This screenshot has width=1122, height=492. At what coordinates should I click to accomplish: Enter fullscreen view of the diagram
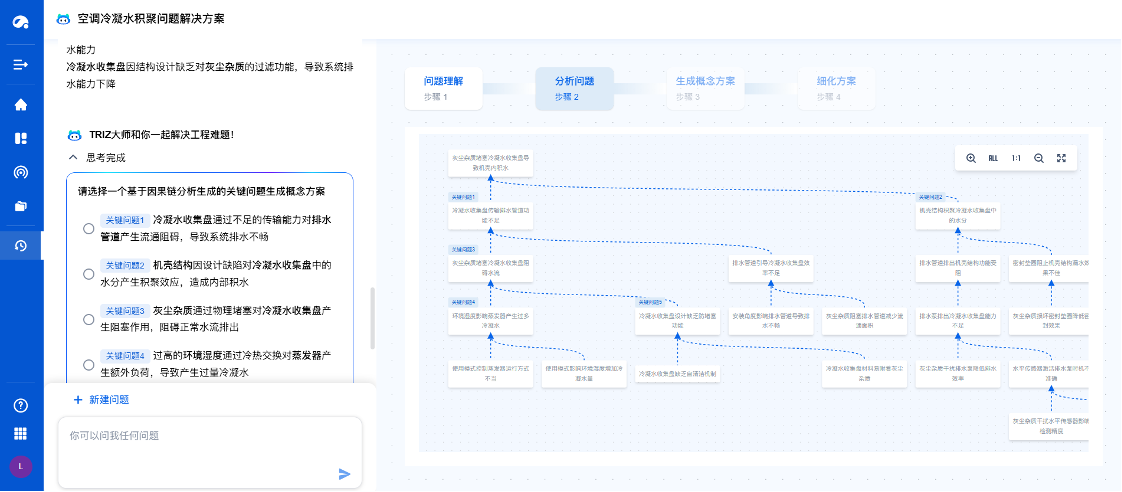point(1061,158)
